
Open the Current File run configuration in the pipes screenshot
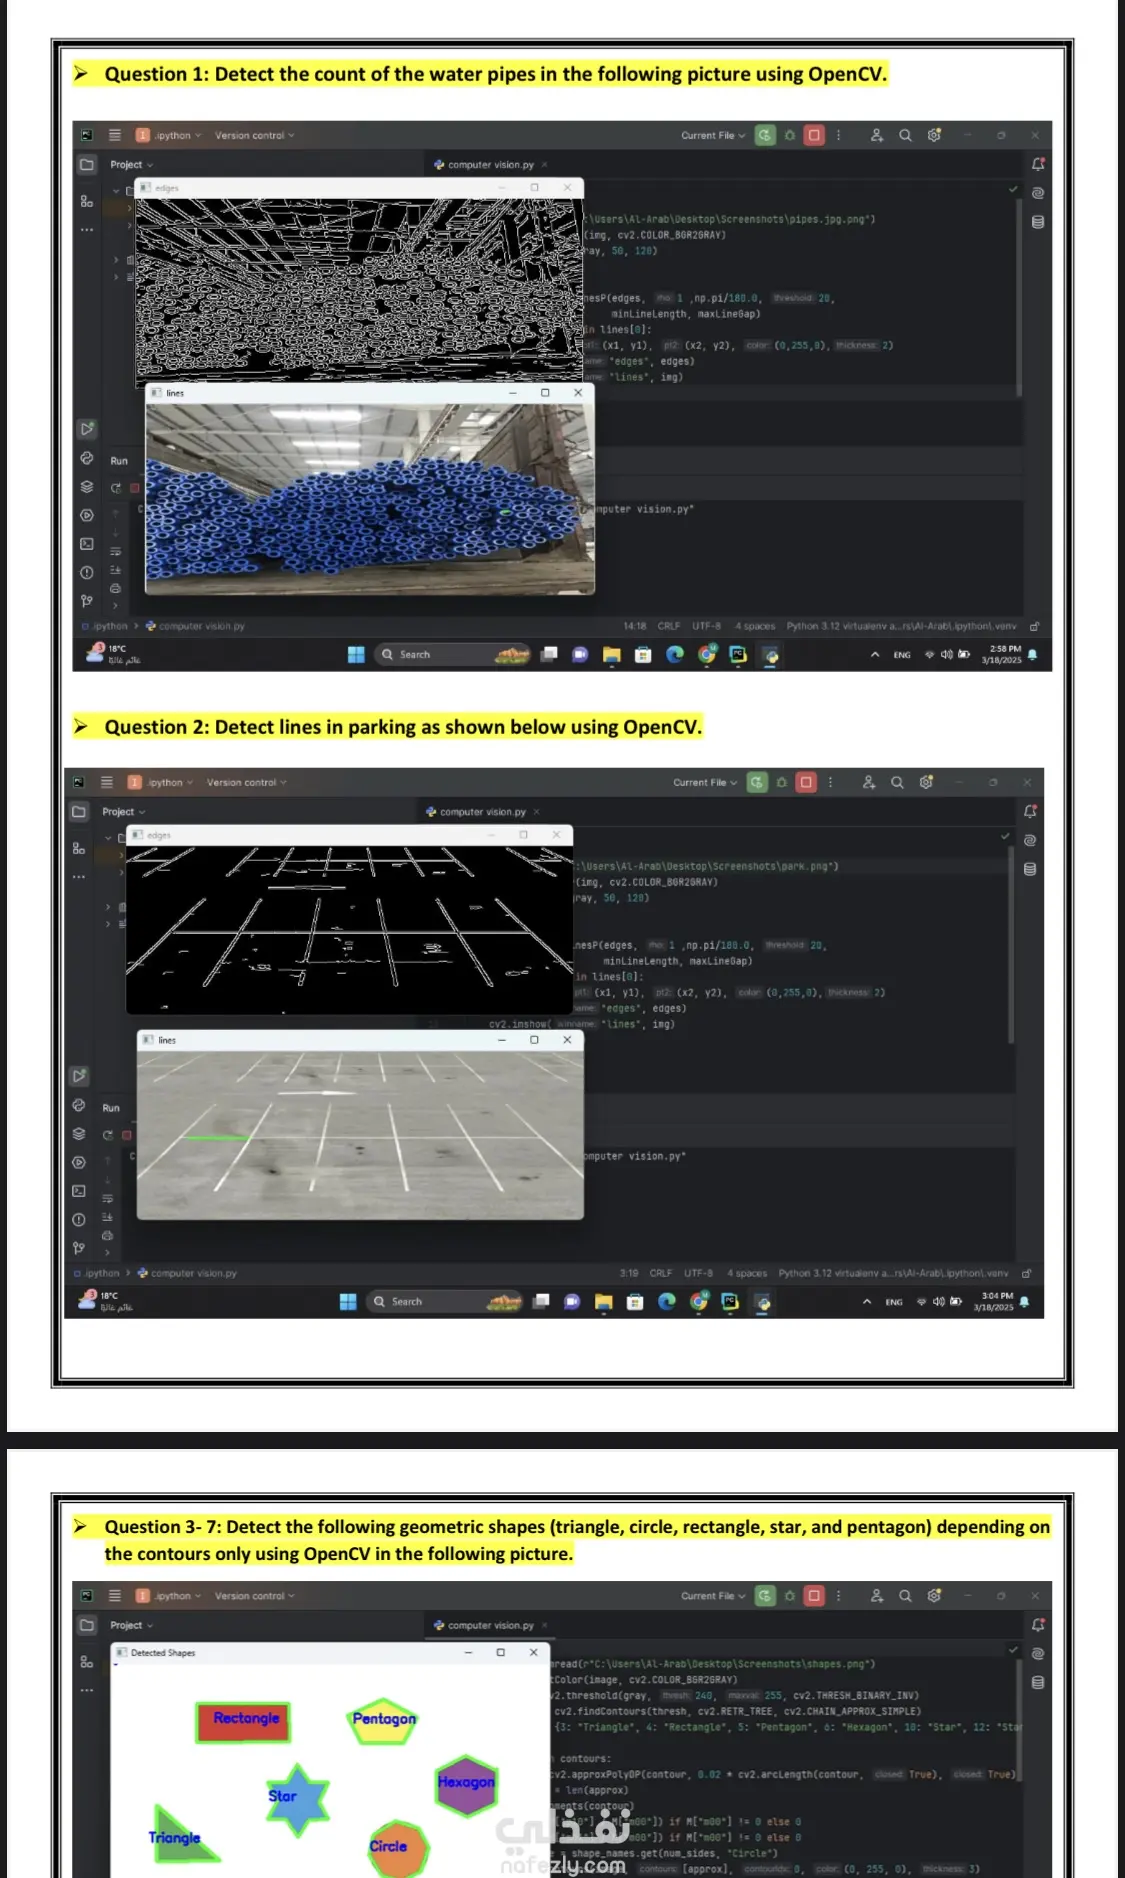click(x=713, y=135)
